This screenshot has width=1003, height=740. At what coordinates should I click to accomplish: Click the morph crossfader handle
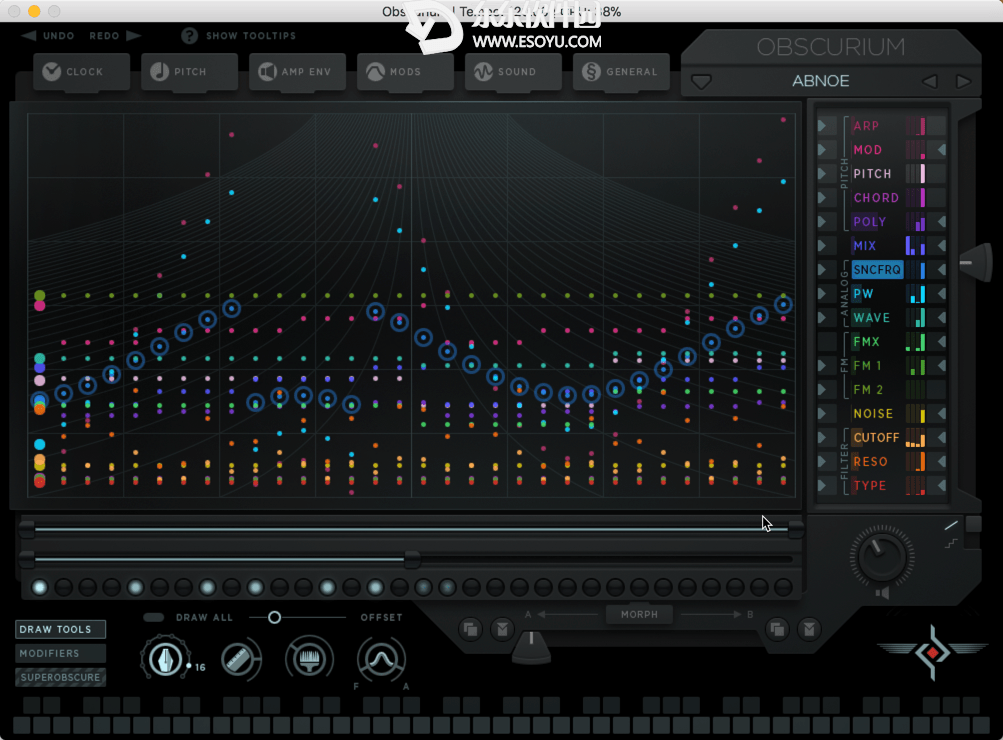click(531, 646)
